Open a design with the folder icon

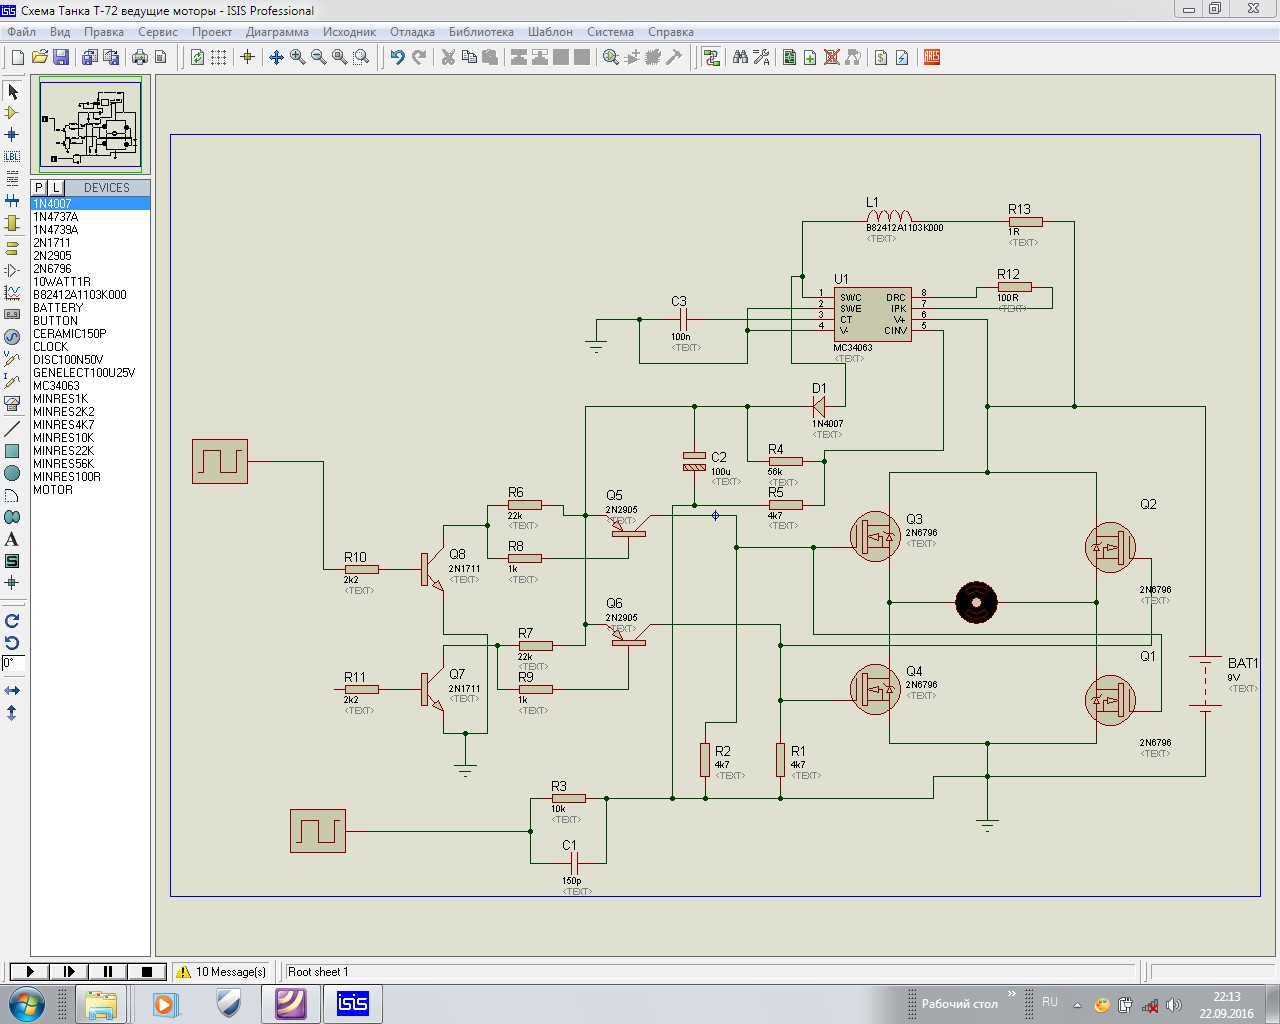pyautogui.click(x=39, y=57)
